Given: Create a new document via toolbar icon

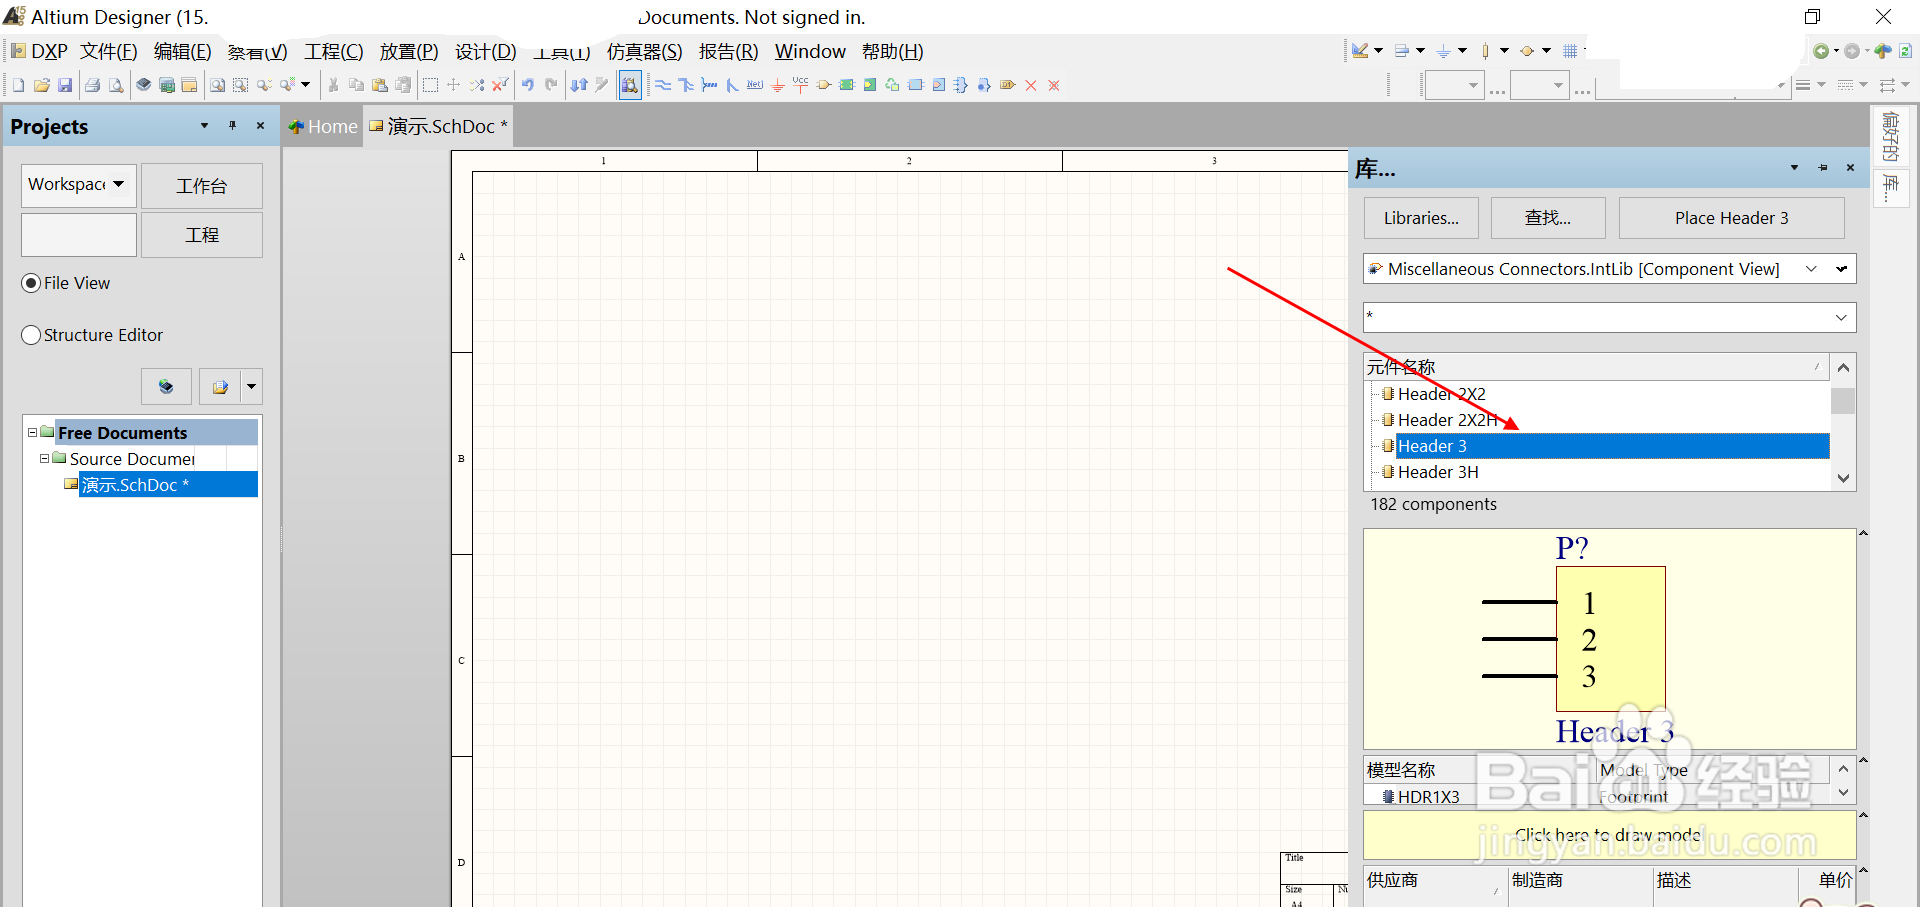Looking at the screenshot, I should tap(18, 85).
